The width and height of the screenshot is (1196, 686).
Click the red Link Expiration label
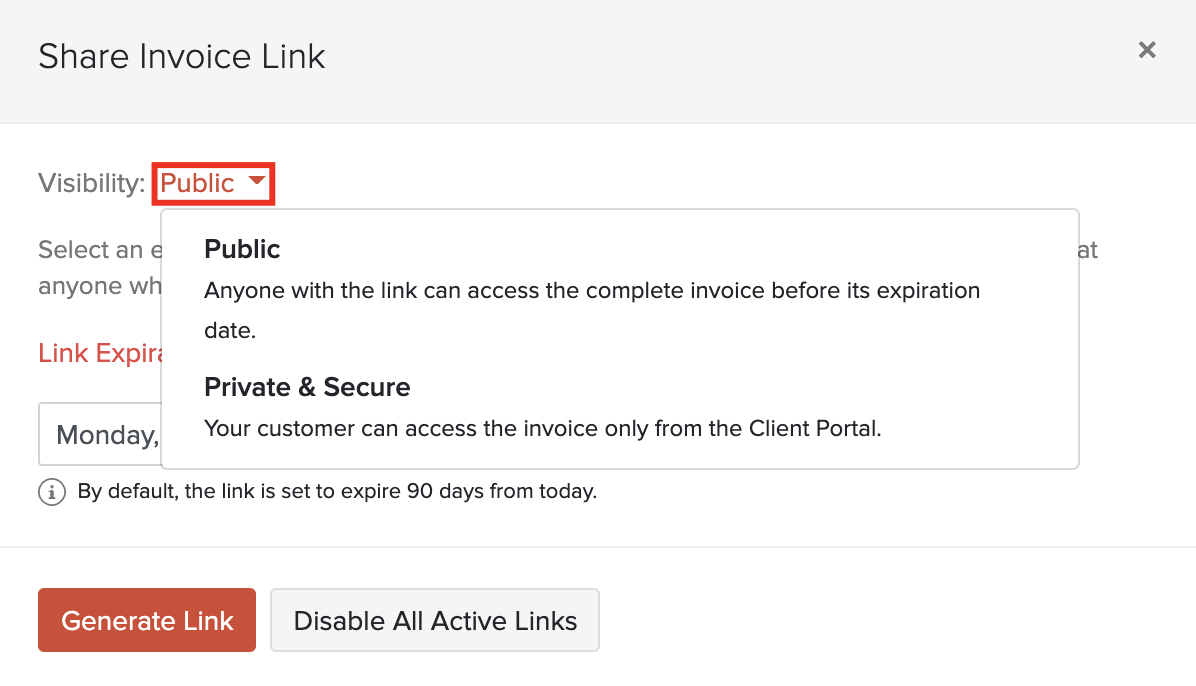point(99,353)
